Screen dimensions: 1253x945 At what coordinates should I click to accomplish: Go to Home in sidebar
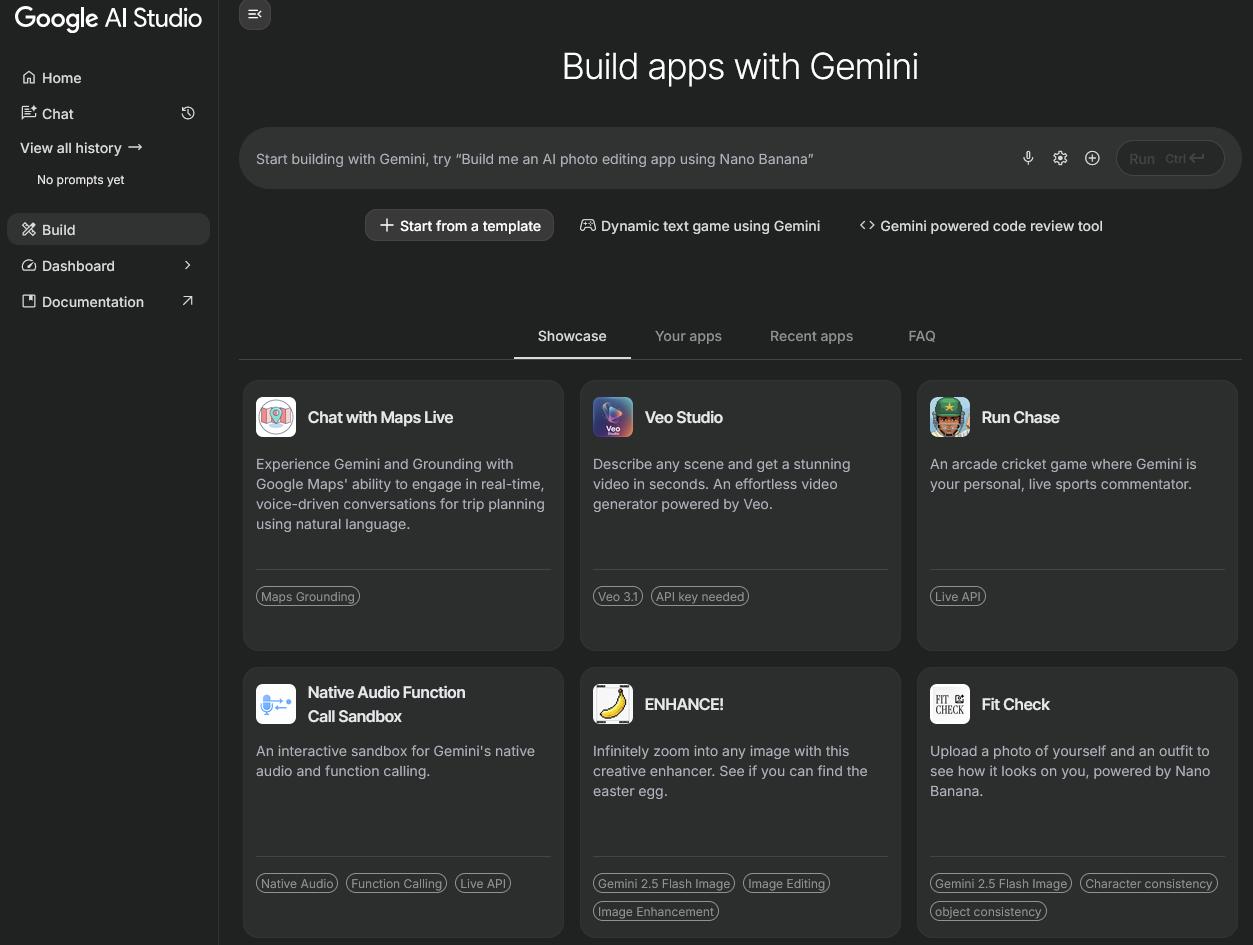[x=108, y=78]
